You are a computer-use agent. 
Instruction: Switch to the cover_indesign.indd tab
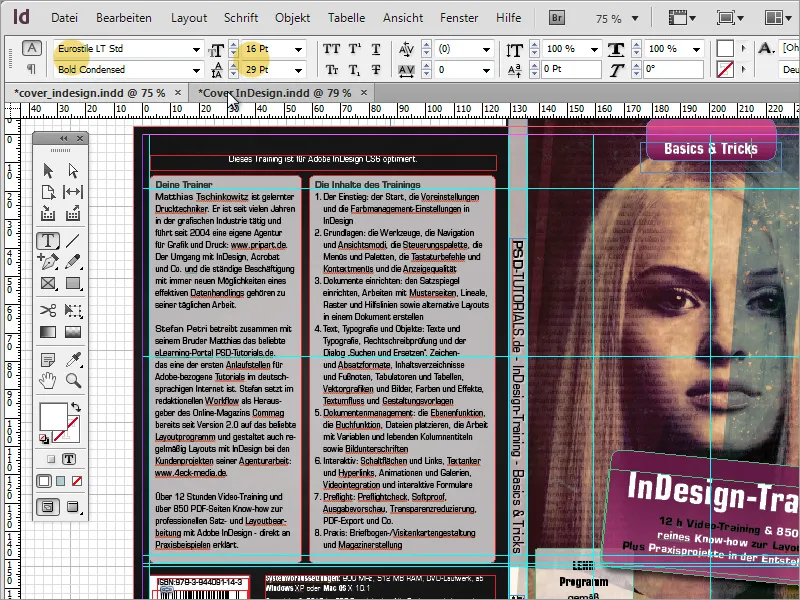point(90,93)
